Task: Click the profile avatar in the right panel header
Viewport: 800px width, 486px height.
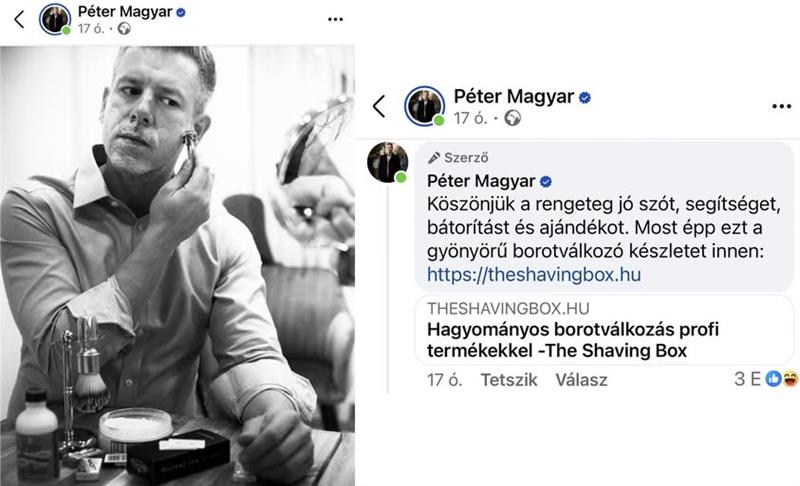Action: pos(424,106)
